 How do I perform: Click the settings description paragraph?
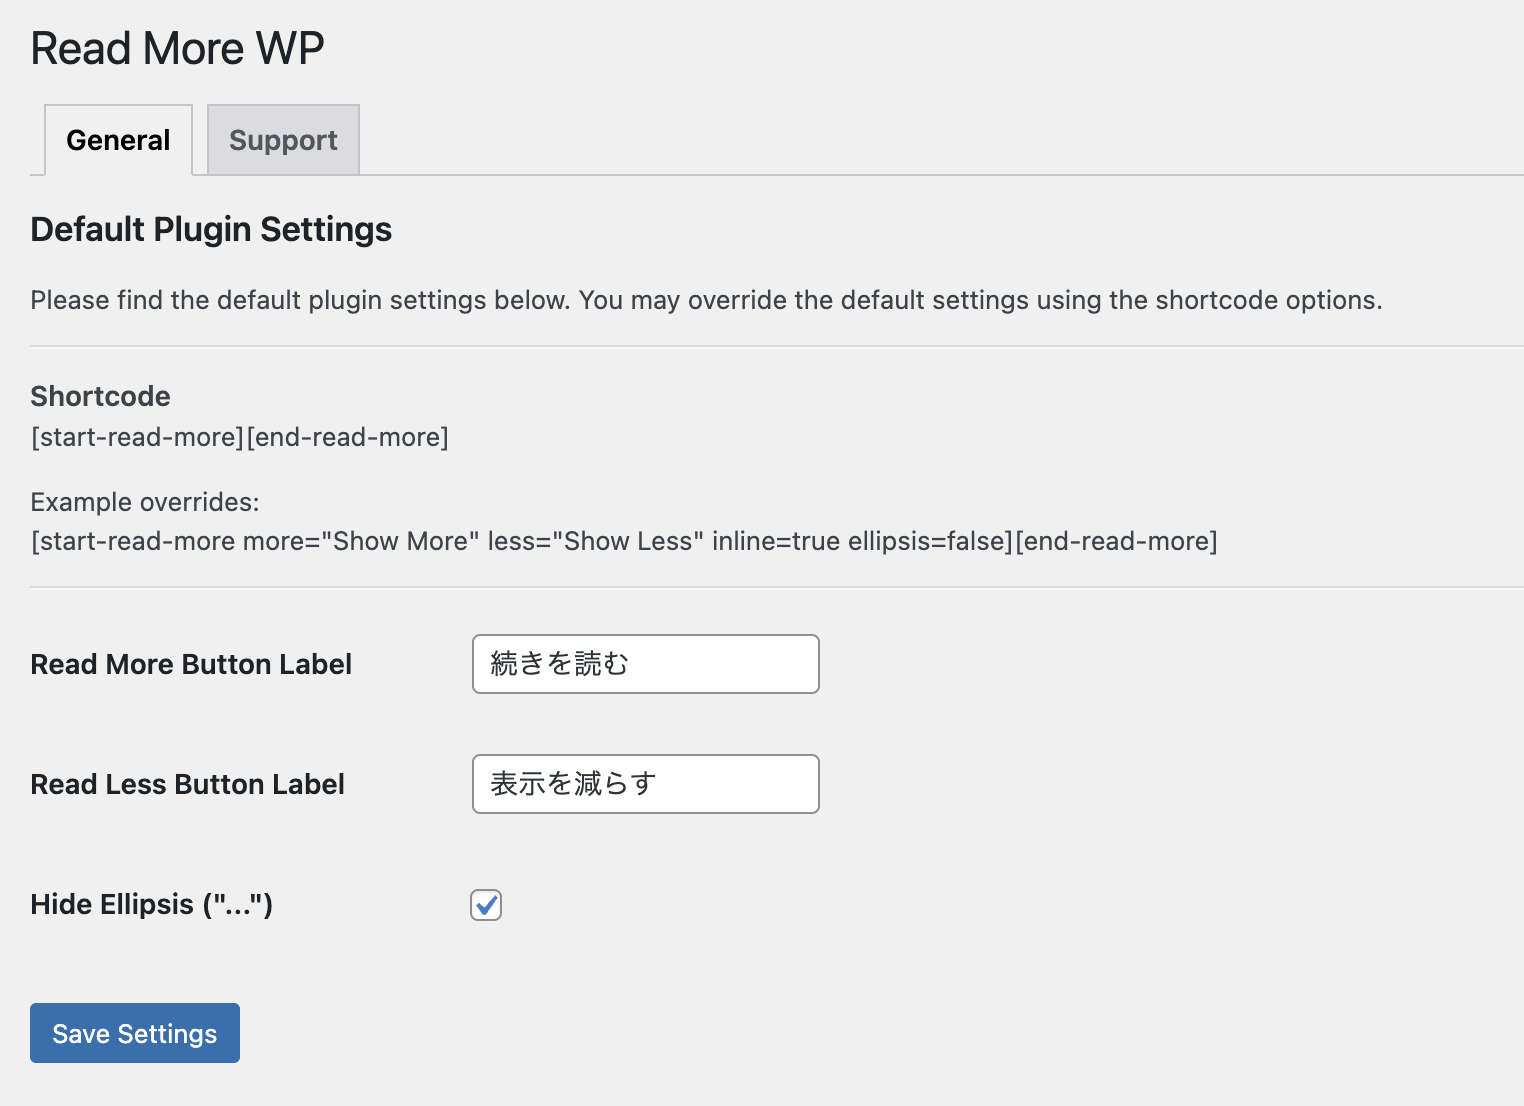pos(707,300)
